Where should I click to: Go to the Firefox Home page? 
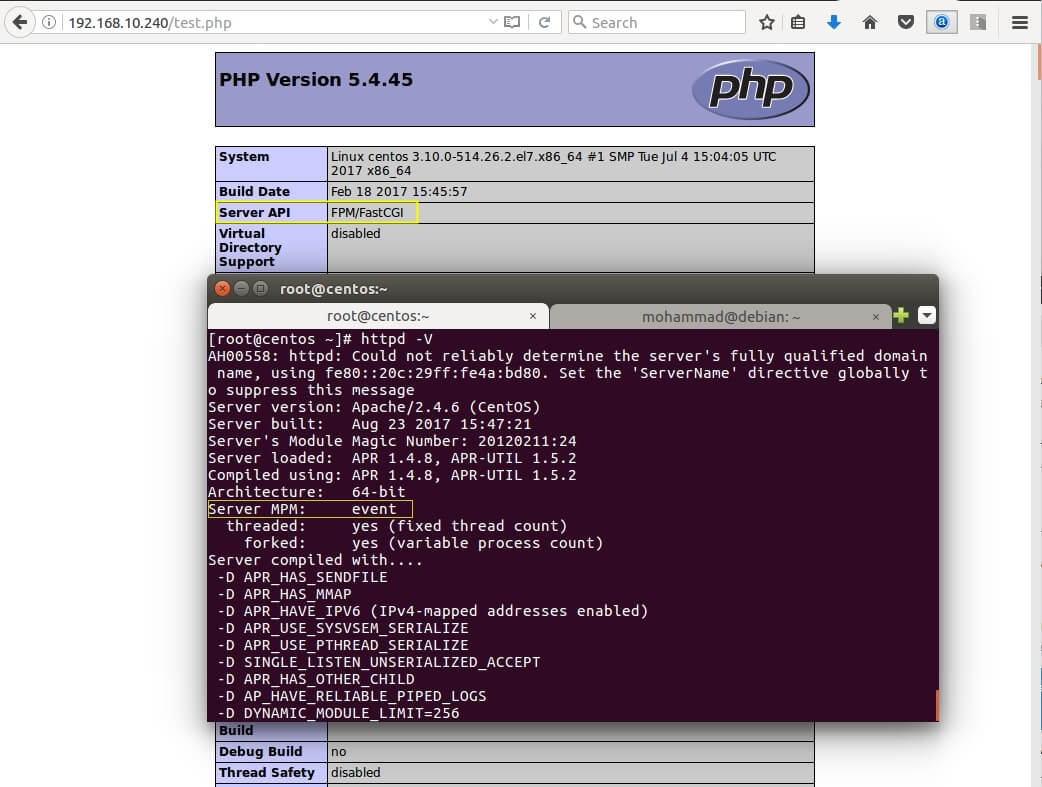870,22
